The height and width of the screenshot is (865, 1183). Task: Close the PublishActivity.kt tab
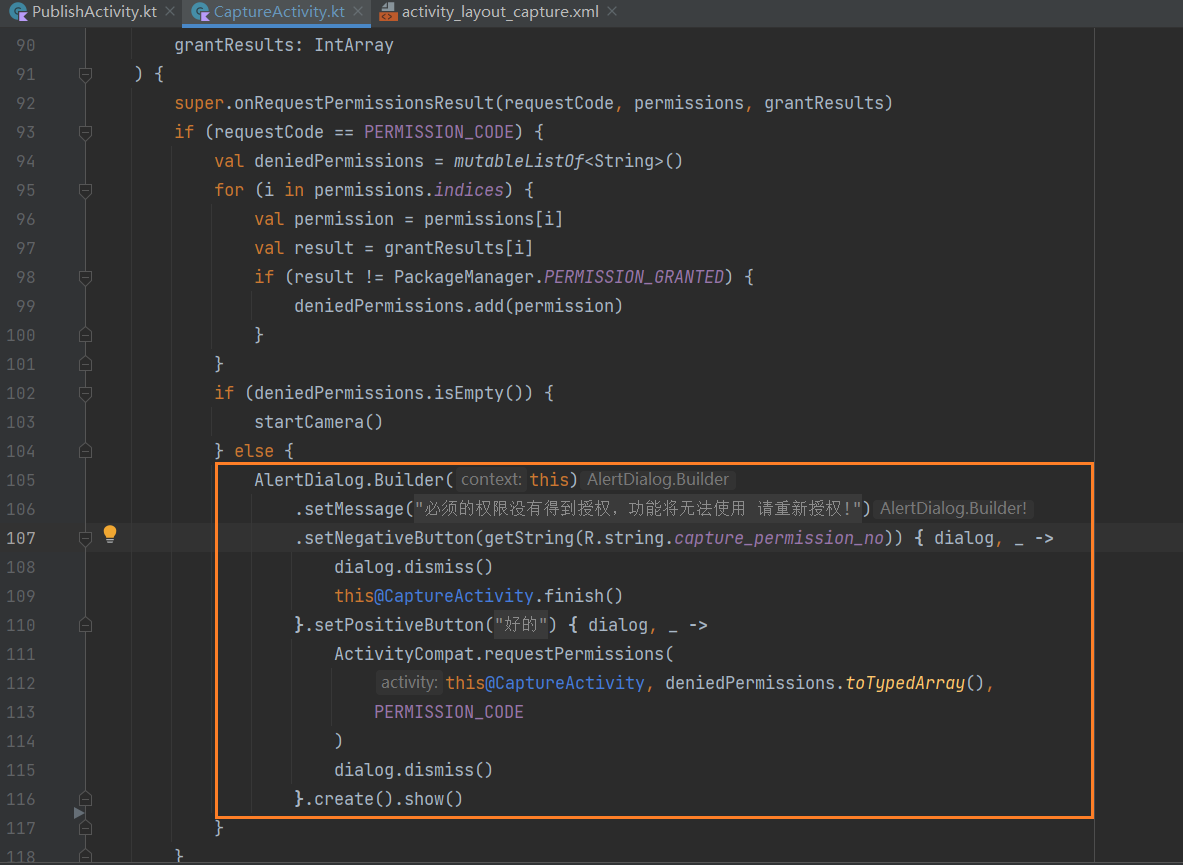click(170, 12)
